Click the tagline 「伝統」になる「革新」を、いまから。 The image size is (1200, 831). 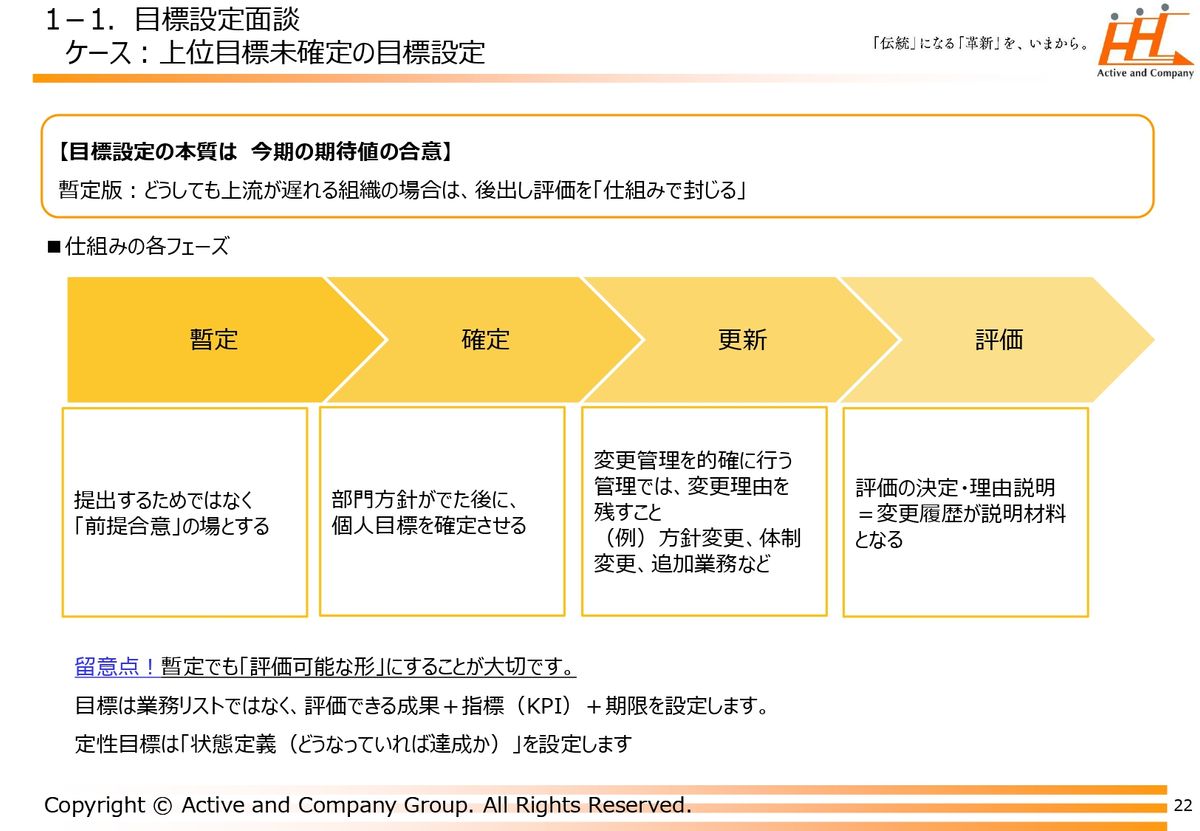(x=981, y=44)
